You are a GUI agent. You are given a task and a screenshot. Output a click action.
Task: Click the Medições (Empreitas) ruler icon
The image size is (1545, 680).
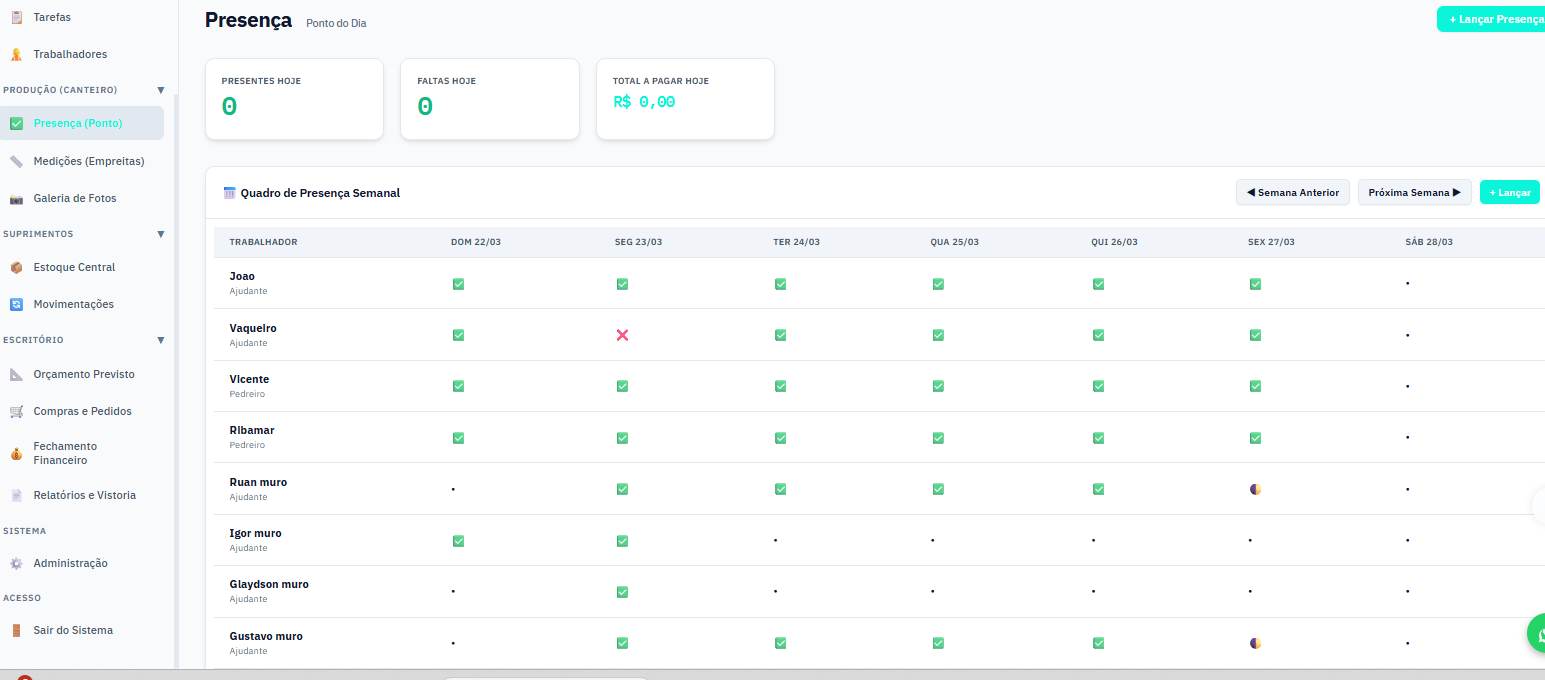pyautogui.click(x=16, y=161)
